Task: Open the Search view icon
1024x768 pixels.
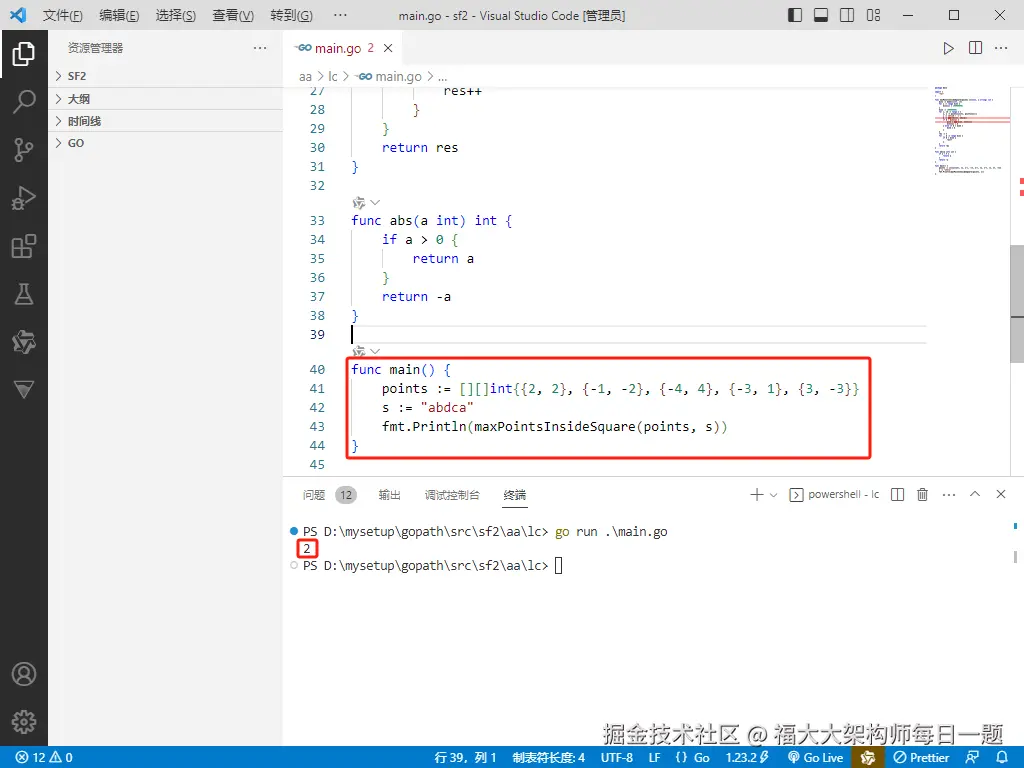Action: (24, 102)
